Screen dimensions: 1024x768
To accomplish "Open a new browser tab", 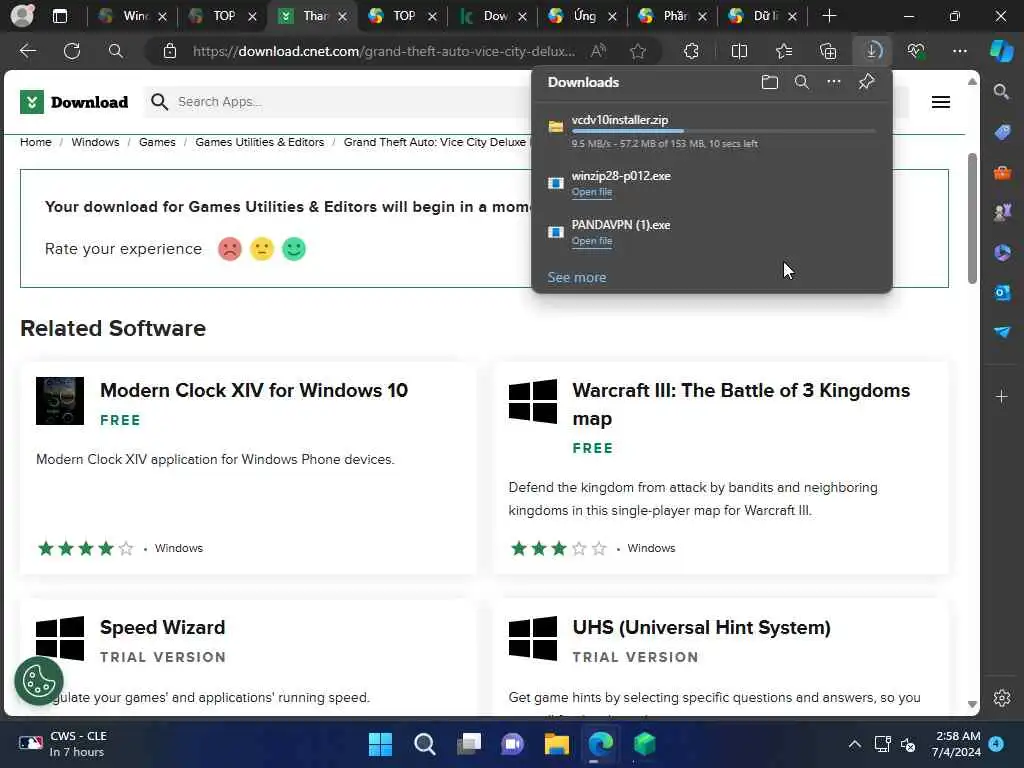I will [x=829, y=16].
